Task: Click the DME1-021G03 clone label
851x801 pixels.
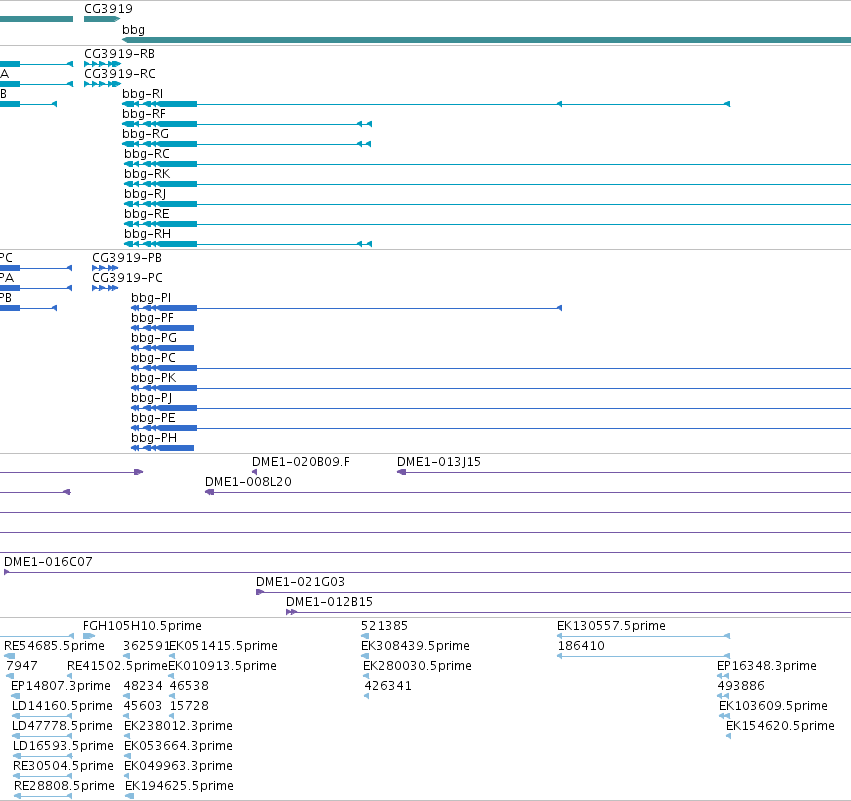Action: pos(300,582)
